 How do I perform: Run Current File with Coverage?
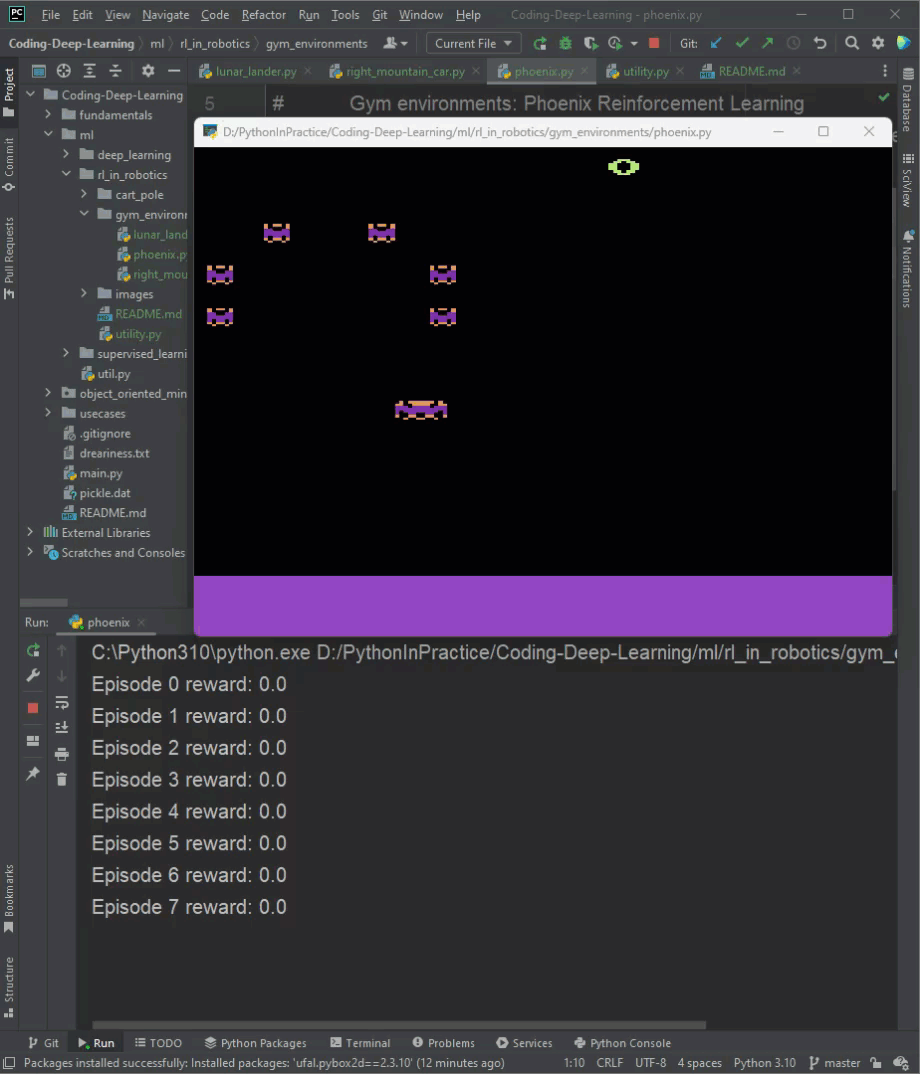[590, 44]
